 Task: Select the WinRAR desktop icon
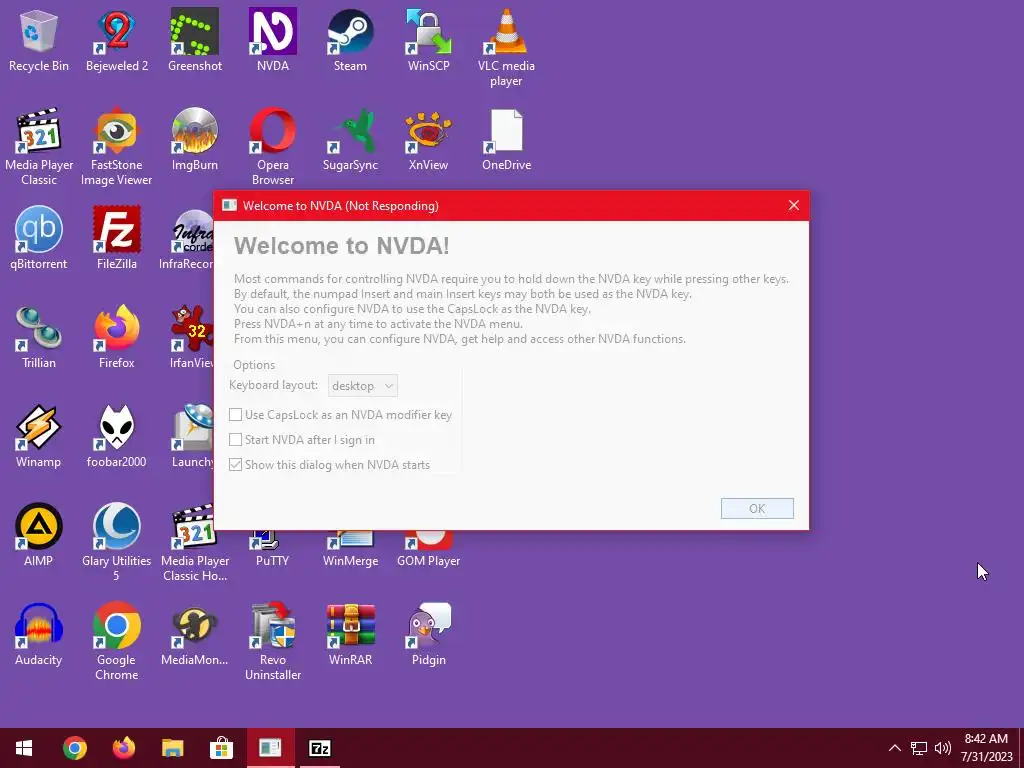click(x=351, y=634)
